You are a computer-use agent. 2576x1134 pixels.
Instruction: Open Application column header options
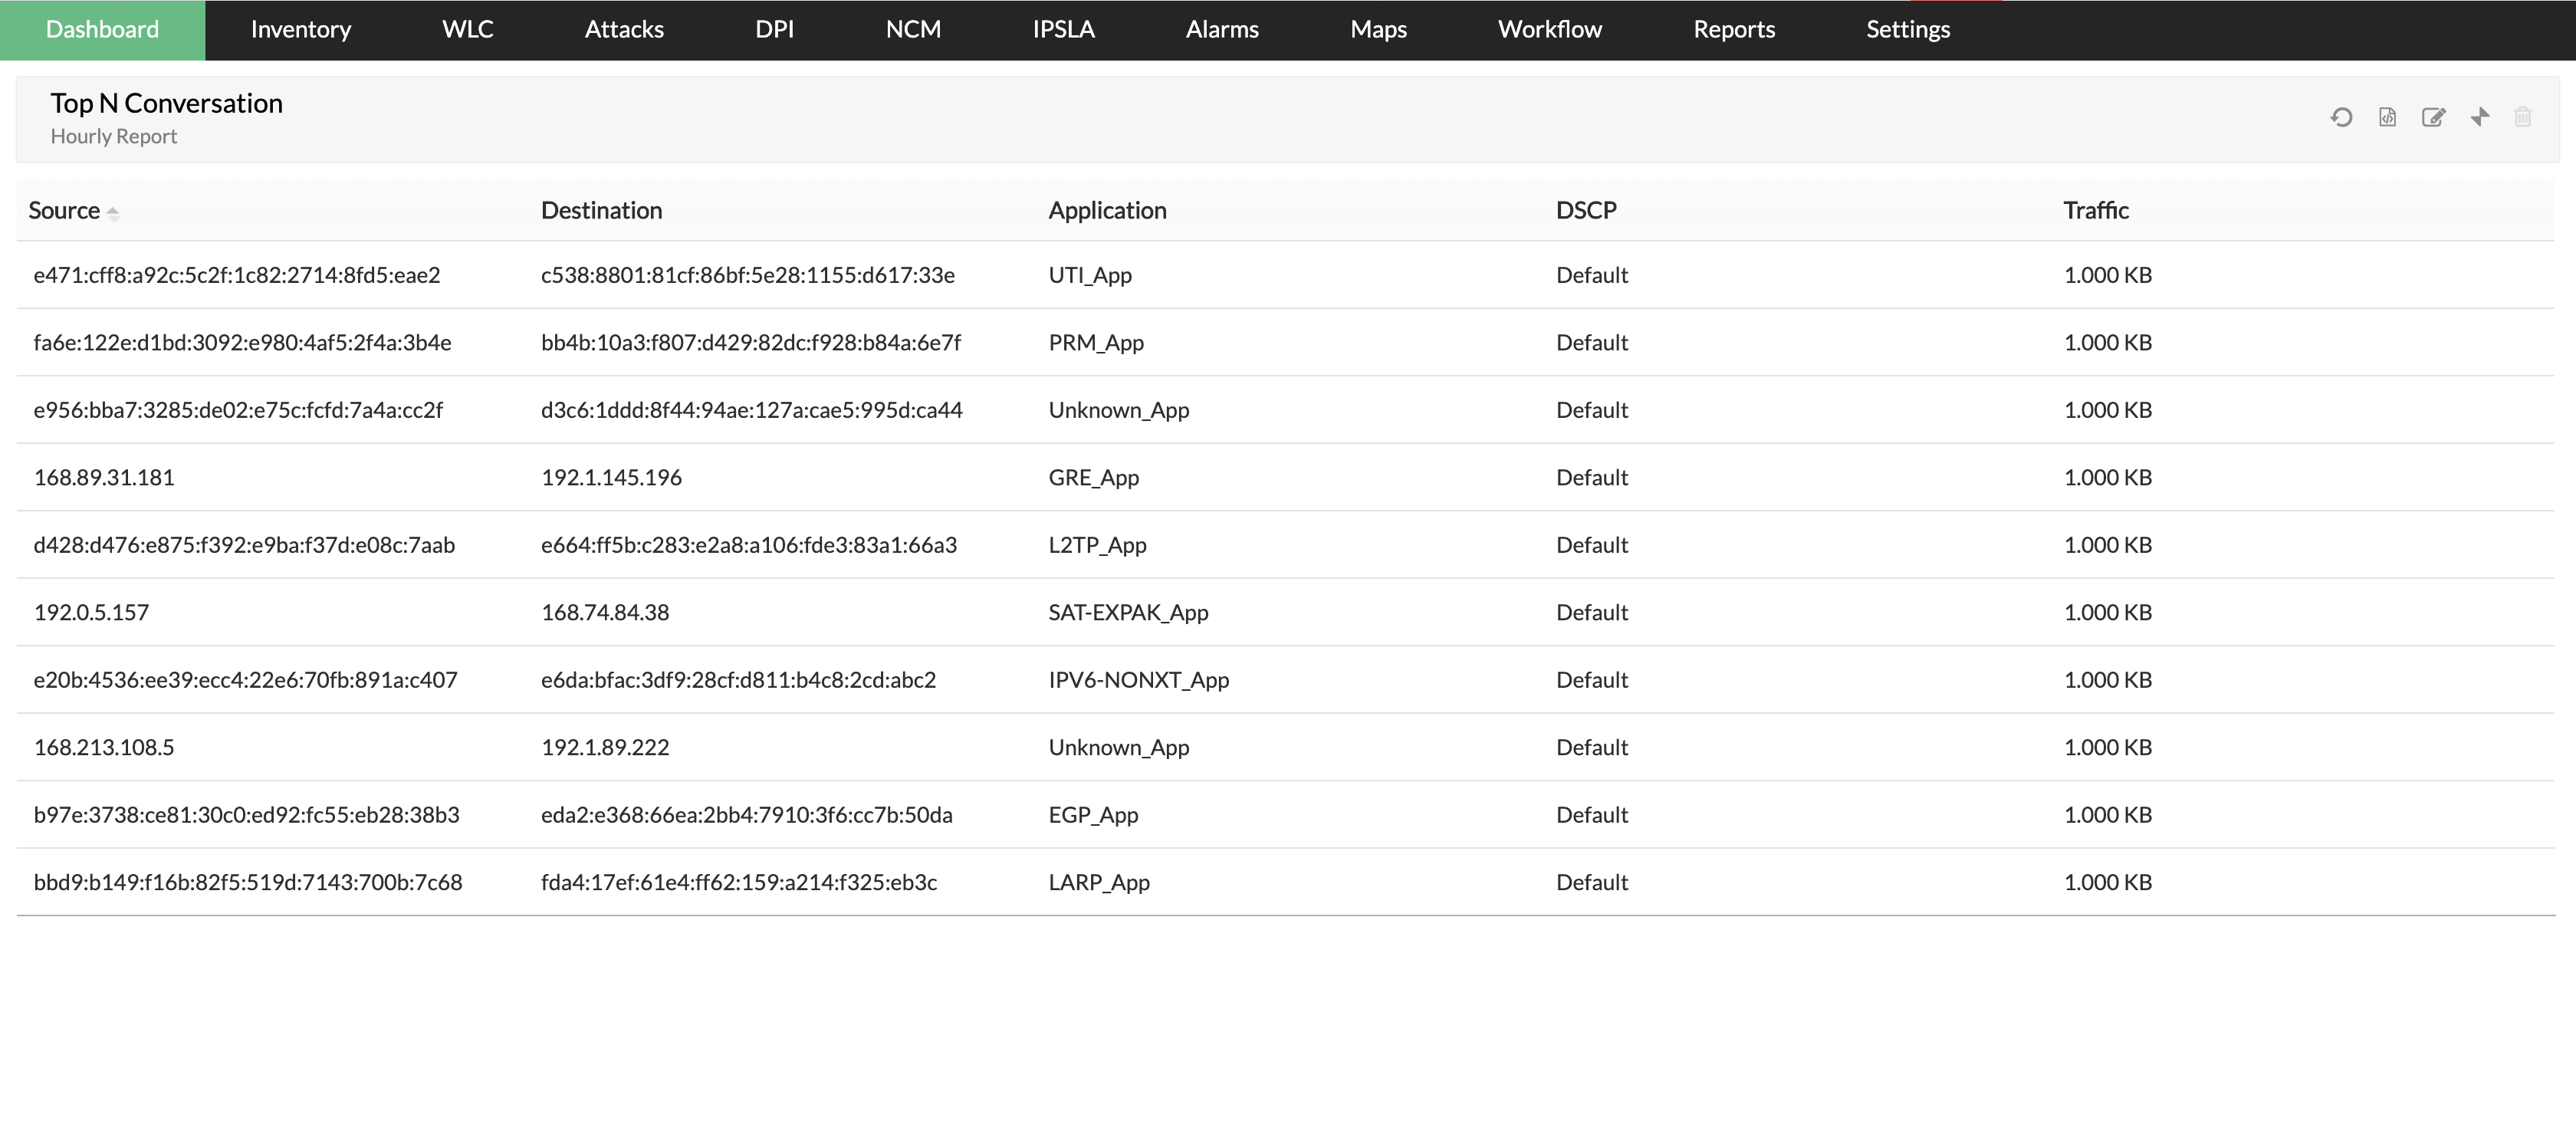click(x=1107, y=210)
